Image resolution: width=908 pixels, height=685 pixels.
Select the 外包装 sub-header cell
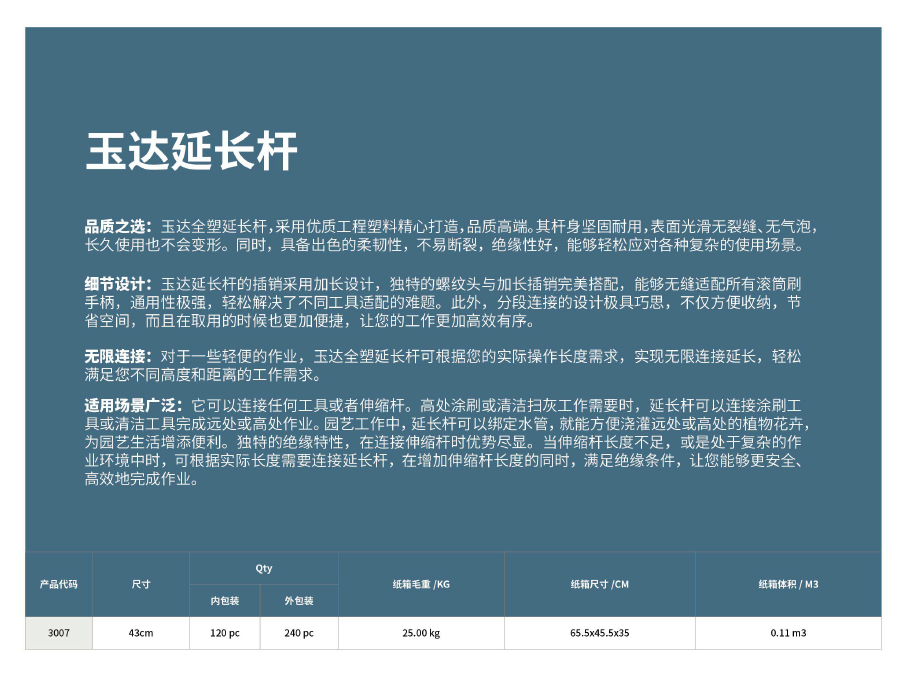[299, 601]
